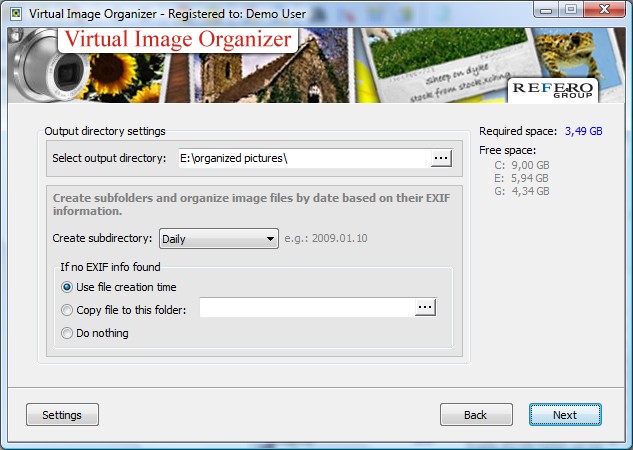Image resolution: width=633 pixels, height=450 pixels.
Task: Click the output directory path field
Action: pos(305,158)
